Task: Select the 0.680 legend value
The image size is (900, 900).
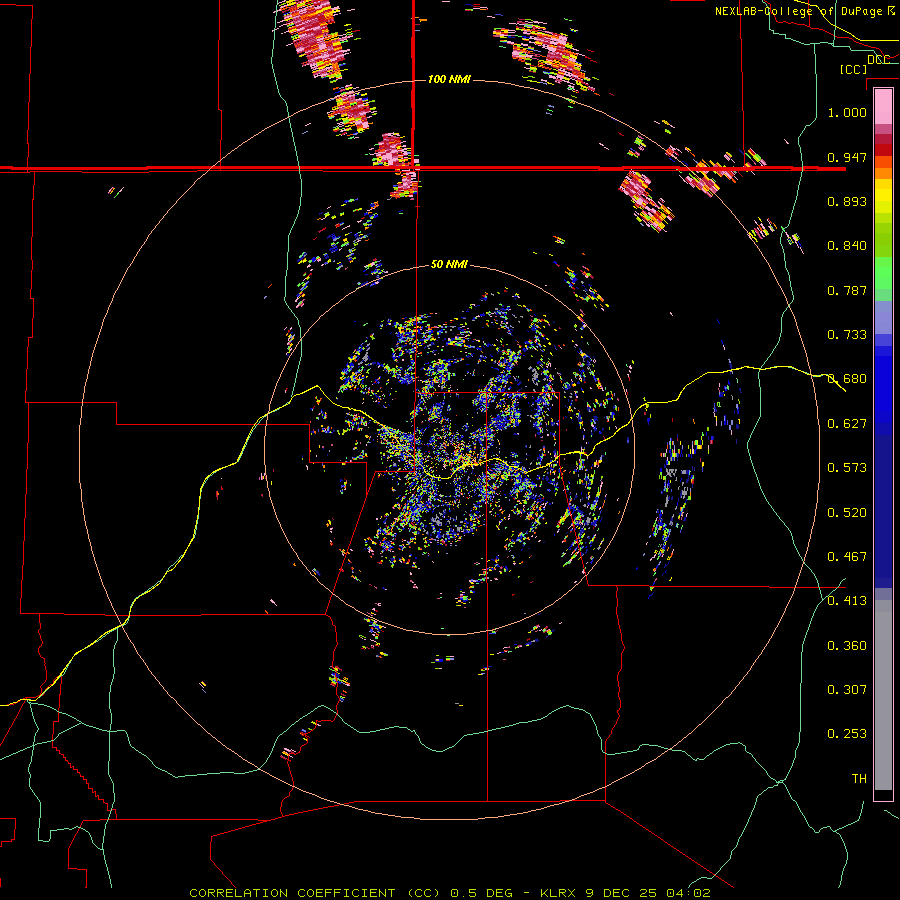Action: click(x=847, y=379)
